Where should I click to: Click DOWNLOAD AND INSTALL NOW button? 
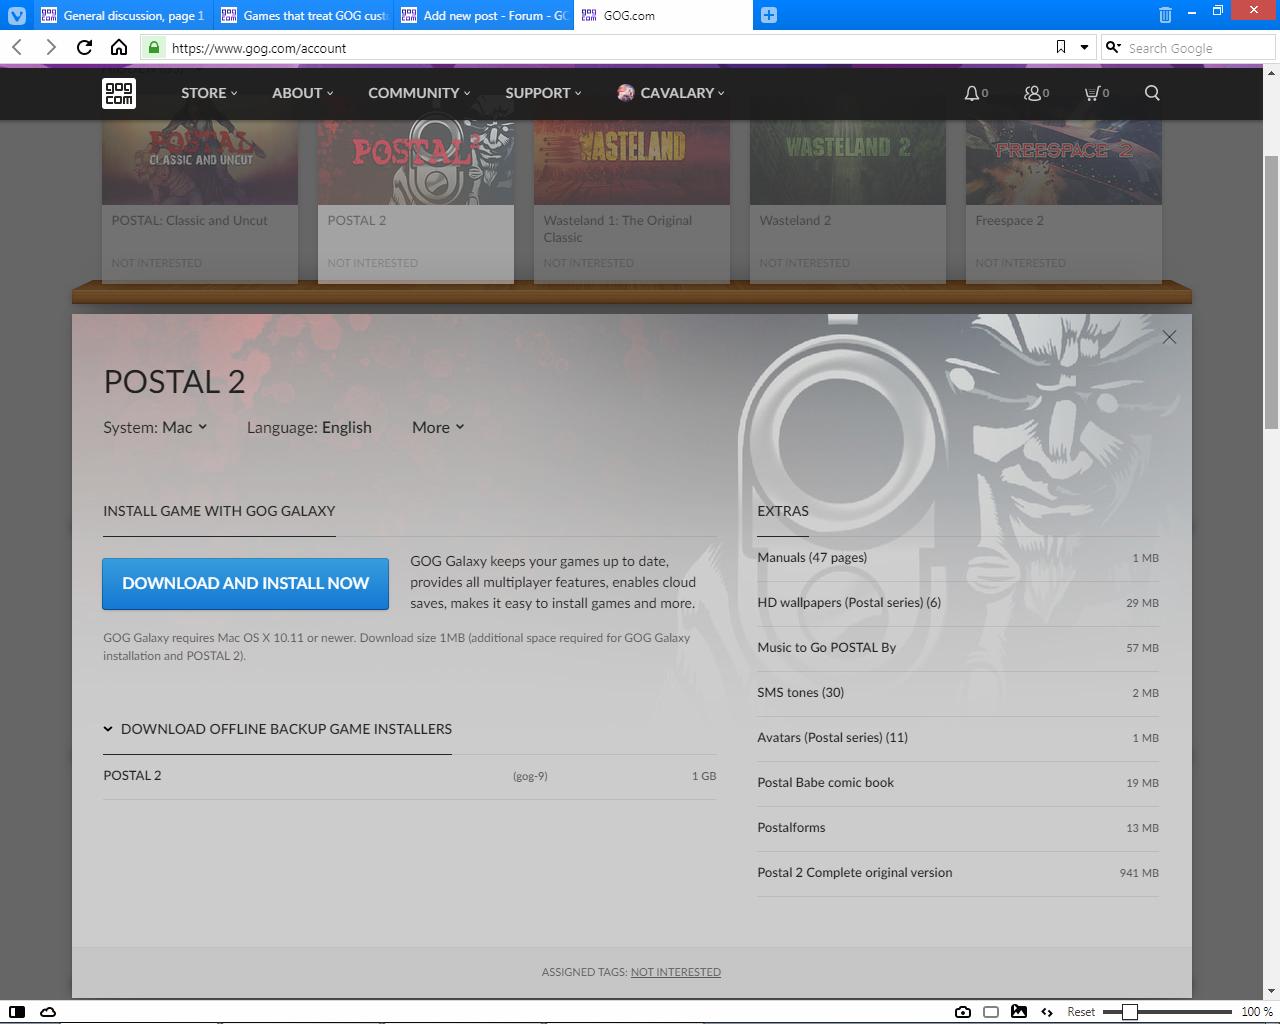[245, 584]
